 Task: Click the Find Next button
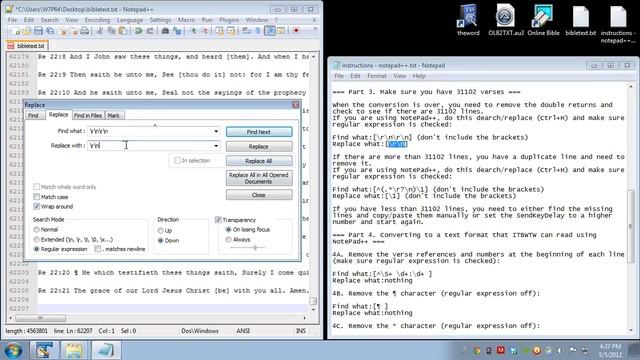259,132
